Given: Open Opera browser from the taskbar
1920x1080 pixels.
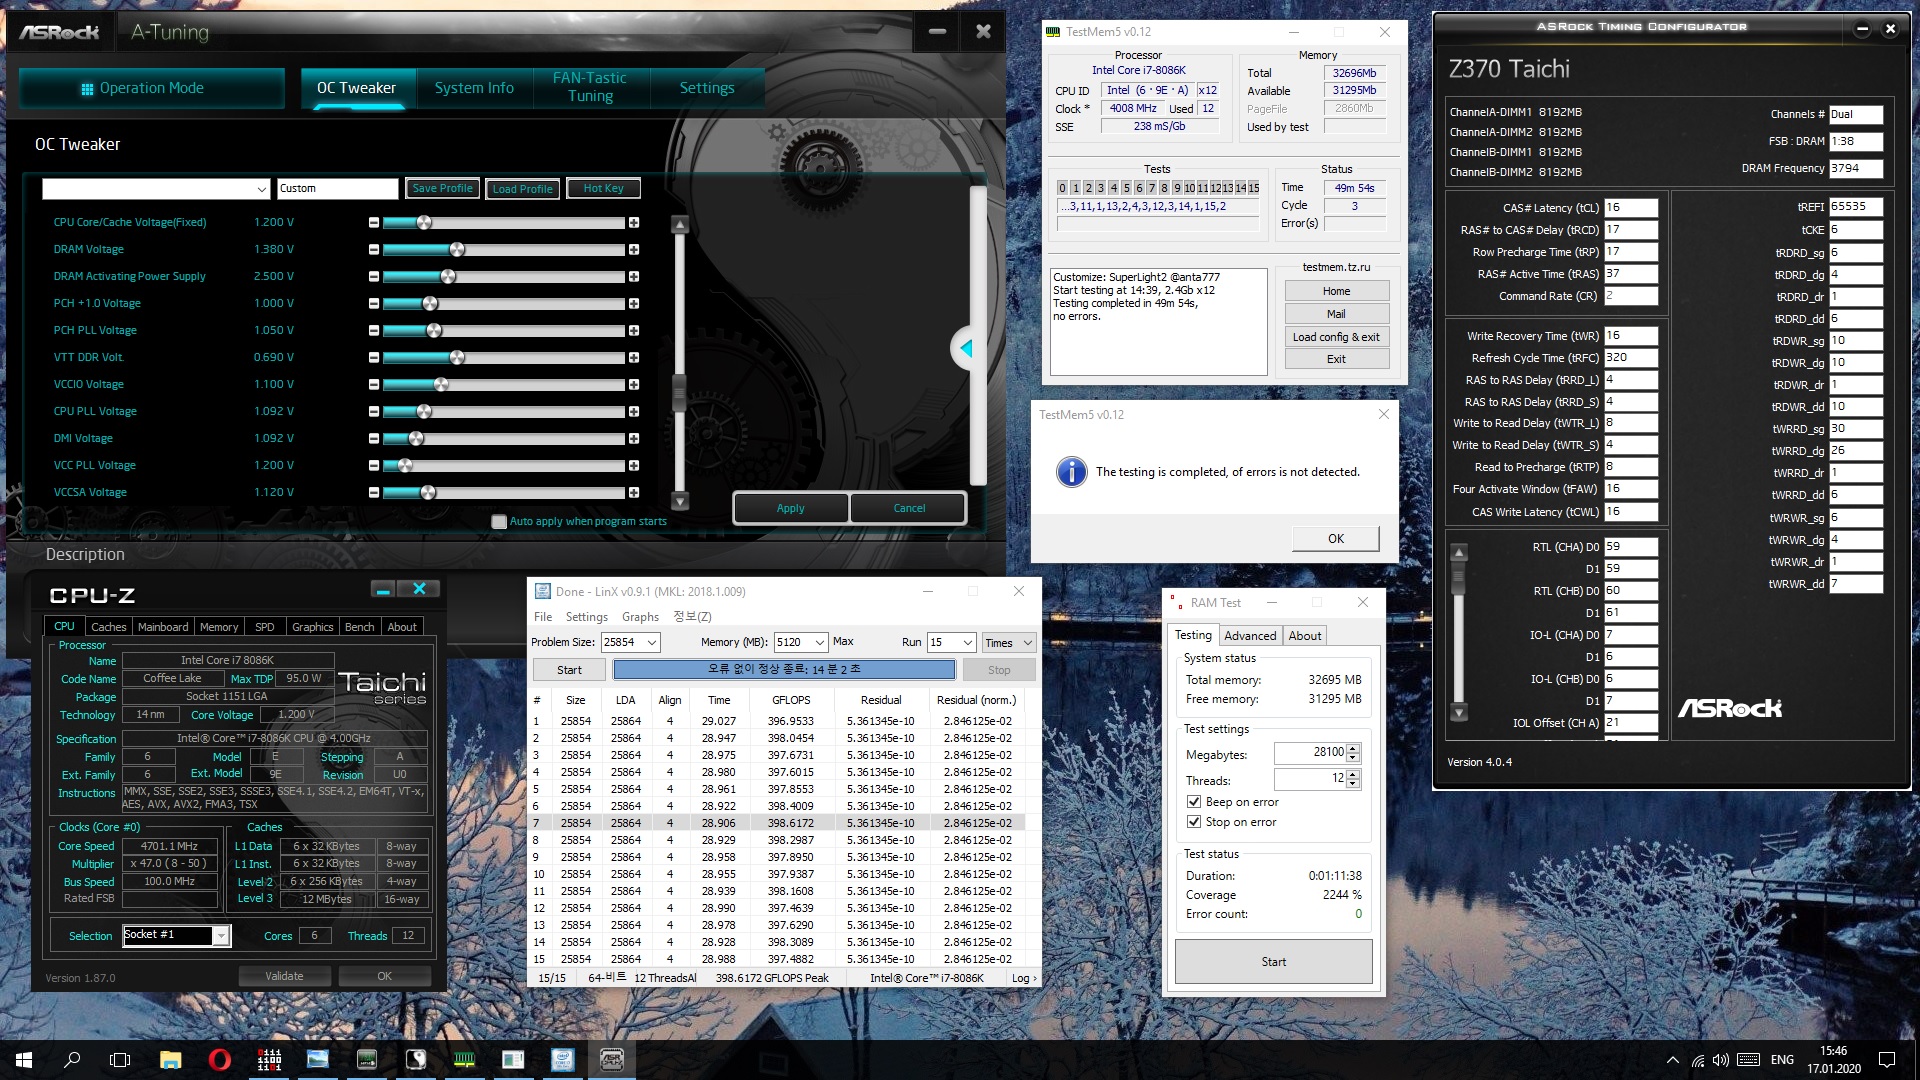Looking at the screenshot, I should pyautogui.click(x=219, y=1060).
